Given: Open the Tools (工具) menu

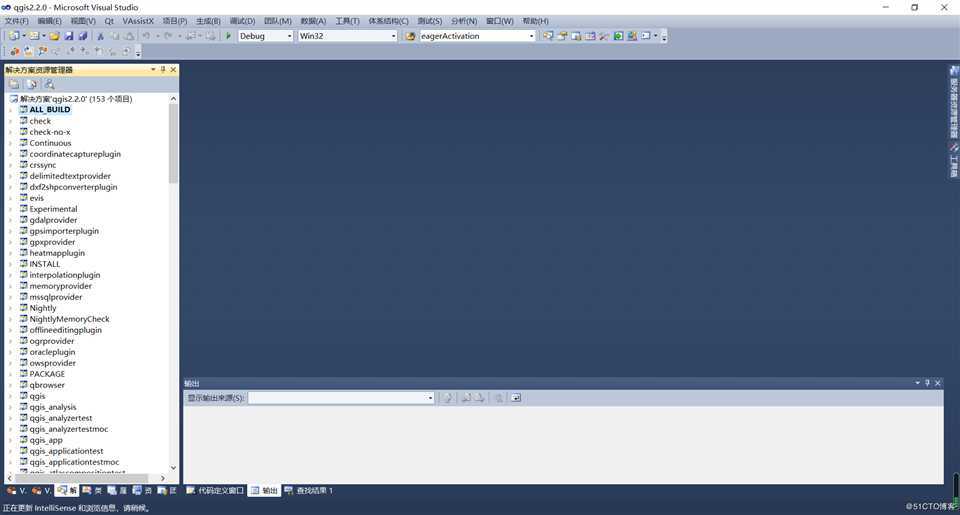Looking at the screenshot, I should [347, 21].
